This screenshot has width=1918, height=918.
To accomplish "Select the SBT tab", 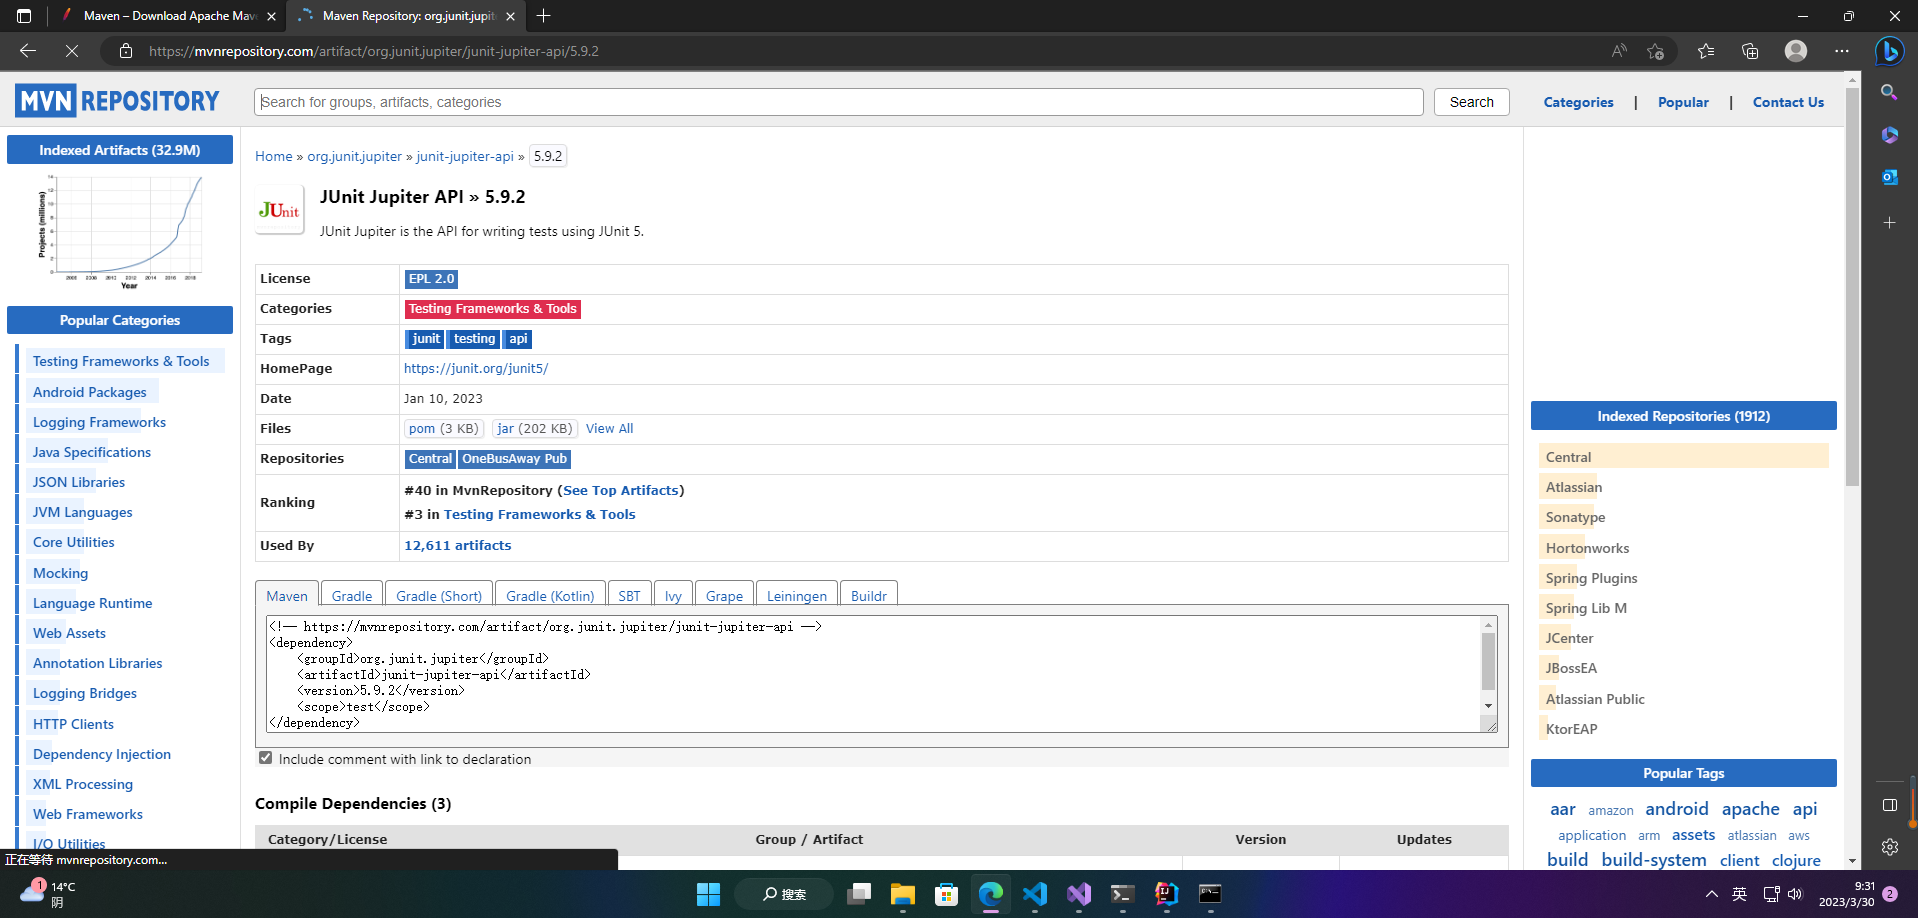I will click(629, 595).
